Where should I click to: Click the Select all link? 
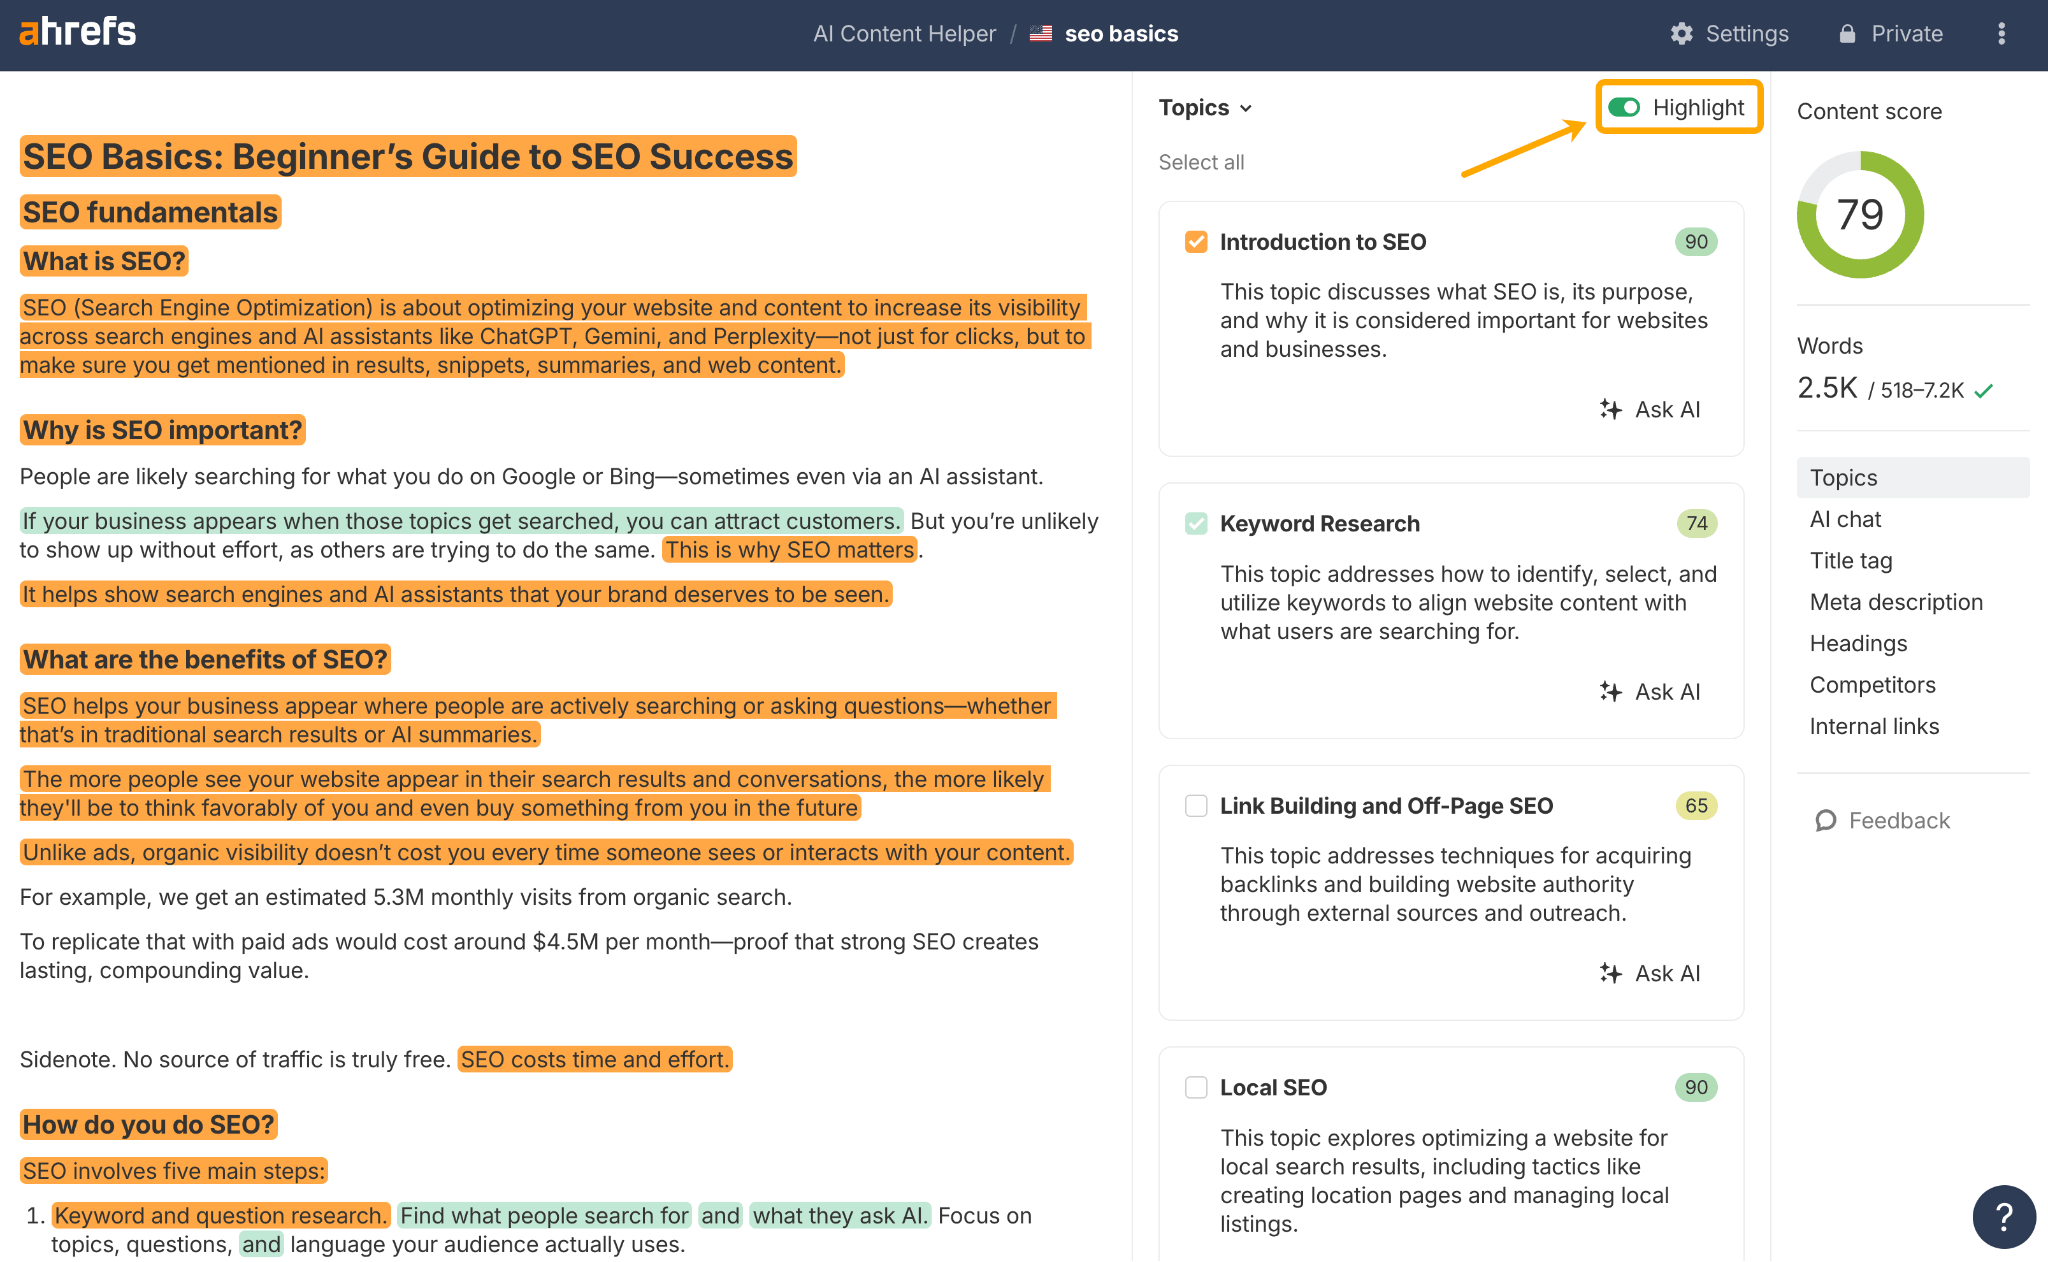click(1201, 162)
